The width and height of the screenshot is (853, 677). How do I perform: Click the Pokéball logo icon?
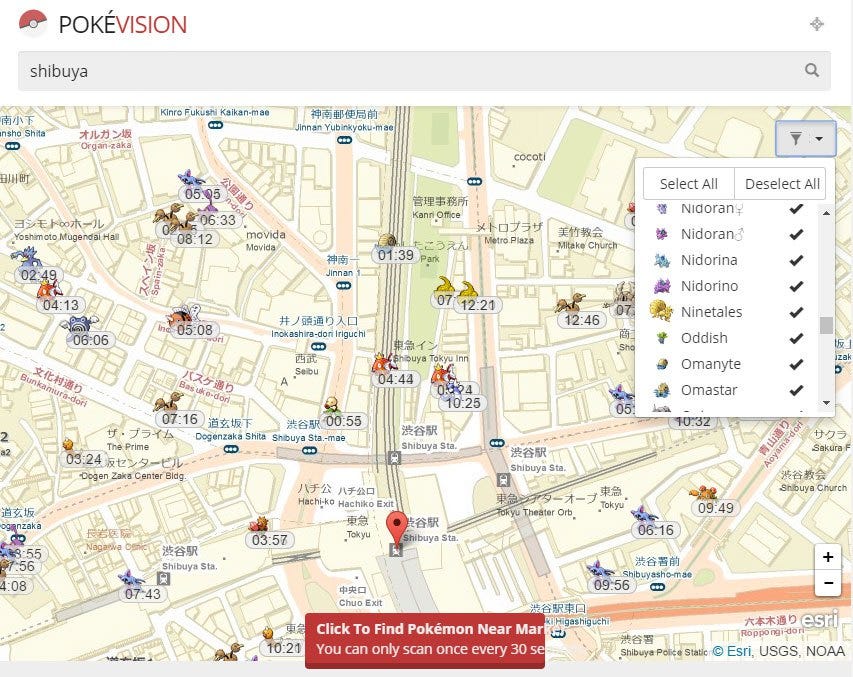coord(33,23)
